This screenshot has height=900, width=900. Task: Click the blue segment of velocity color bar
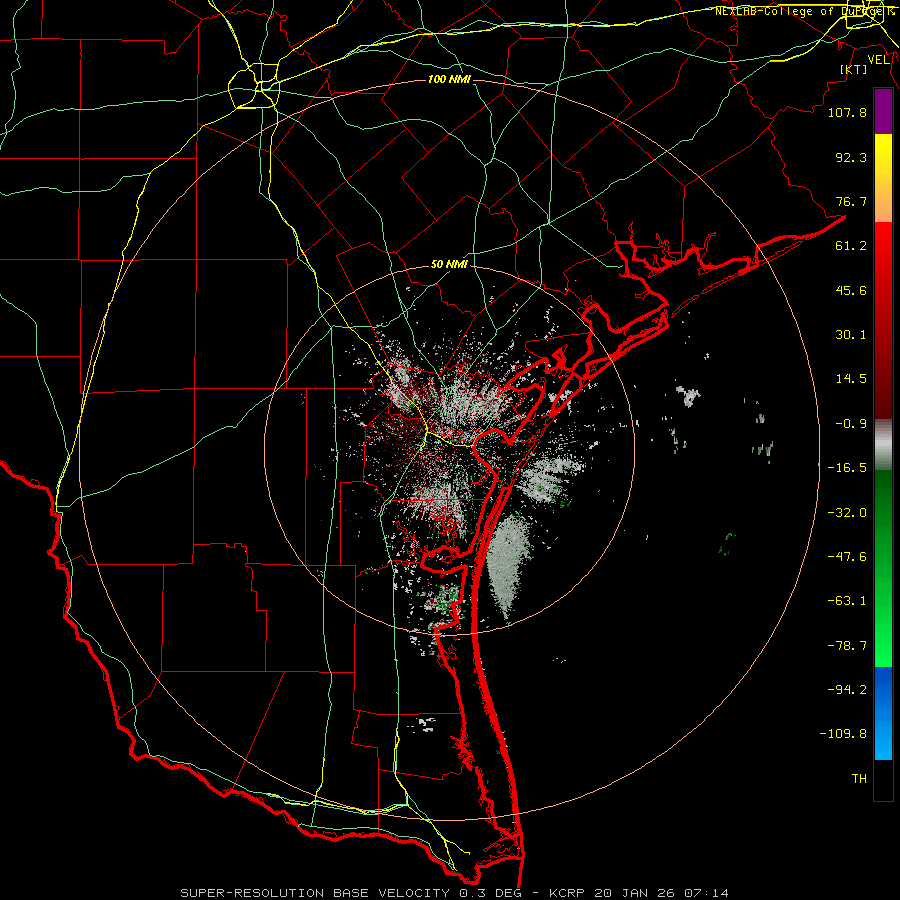(883, 713)
